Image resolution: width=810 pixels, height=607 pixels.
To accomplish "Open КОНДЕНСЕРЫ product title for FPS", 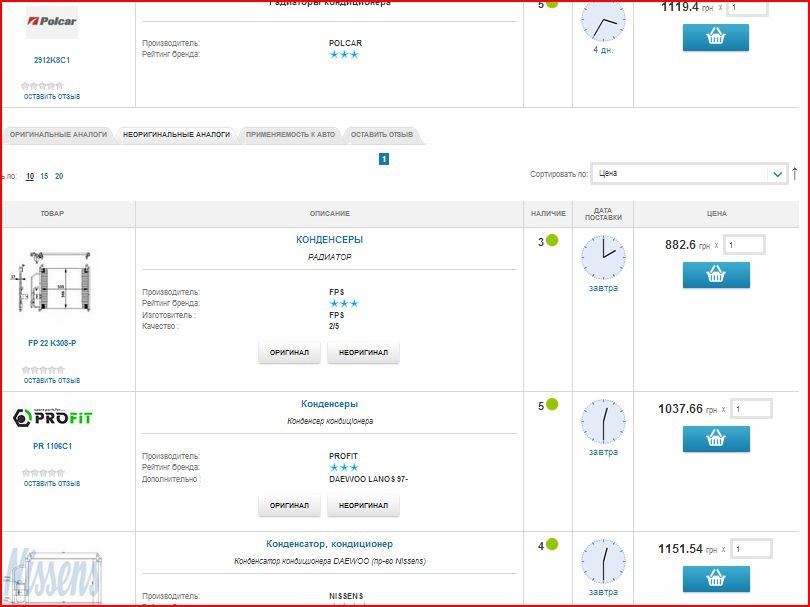I will [330, 240].
